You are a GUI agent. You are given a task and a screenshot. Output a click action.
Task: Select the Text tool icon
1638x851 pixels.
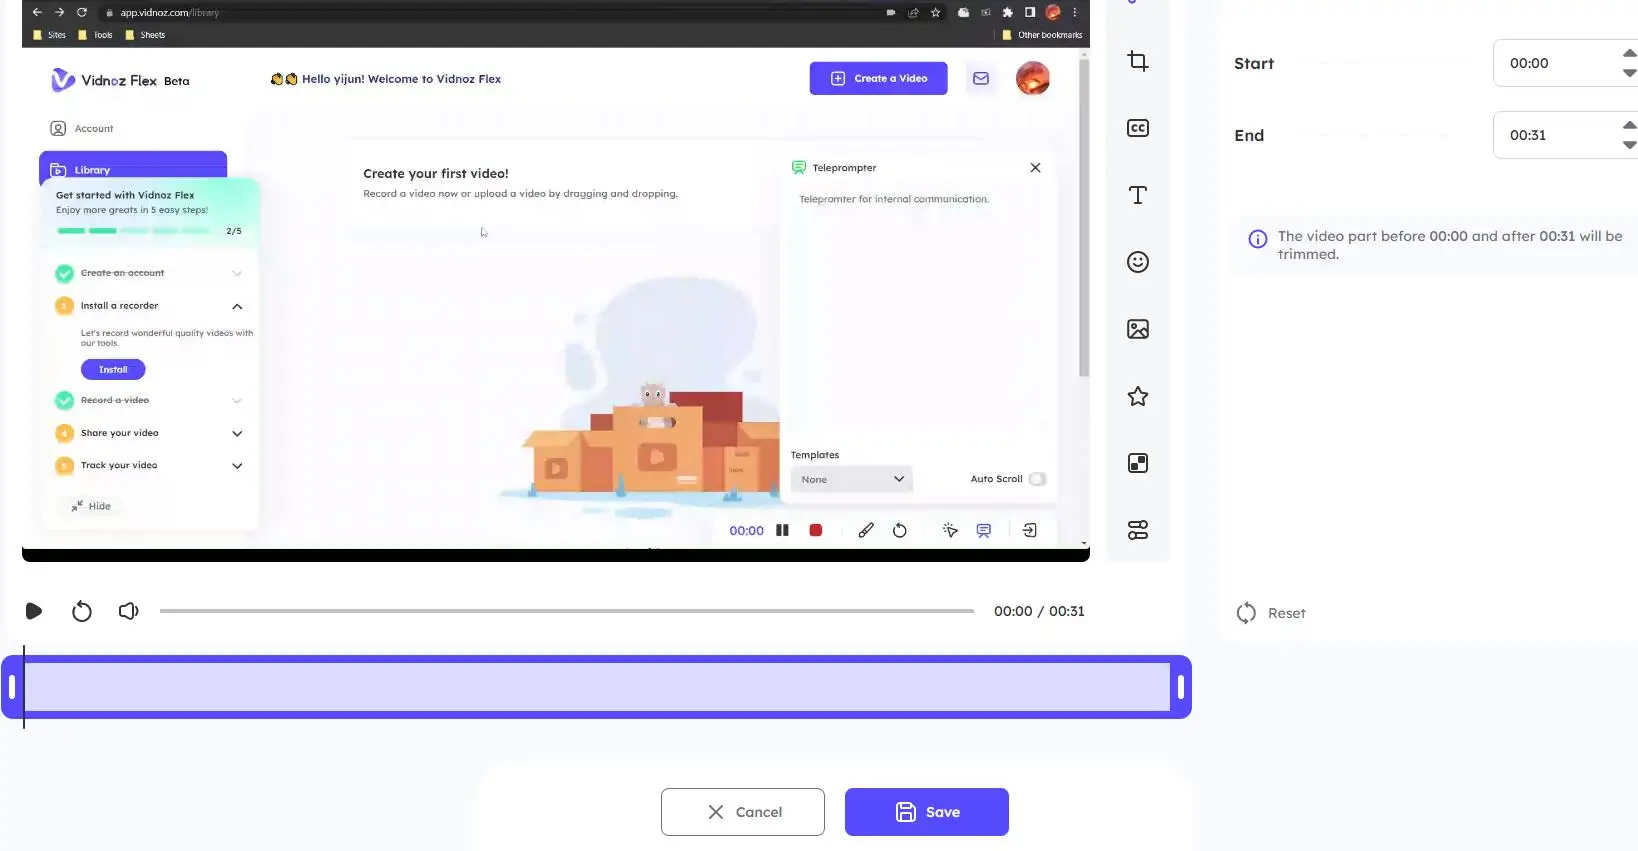pyautogui.click(x=1137, y=195)
